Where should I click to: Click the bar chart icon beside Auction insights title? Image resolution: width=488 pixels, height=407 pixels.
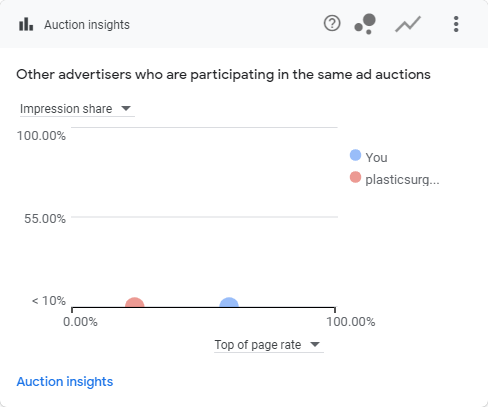[x=26, y=24]
